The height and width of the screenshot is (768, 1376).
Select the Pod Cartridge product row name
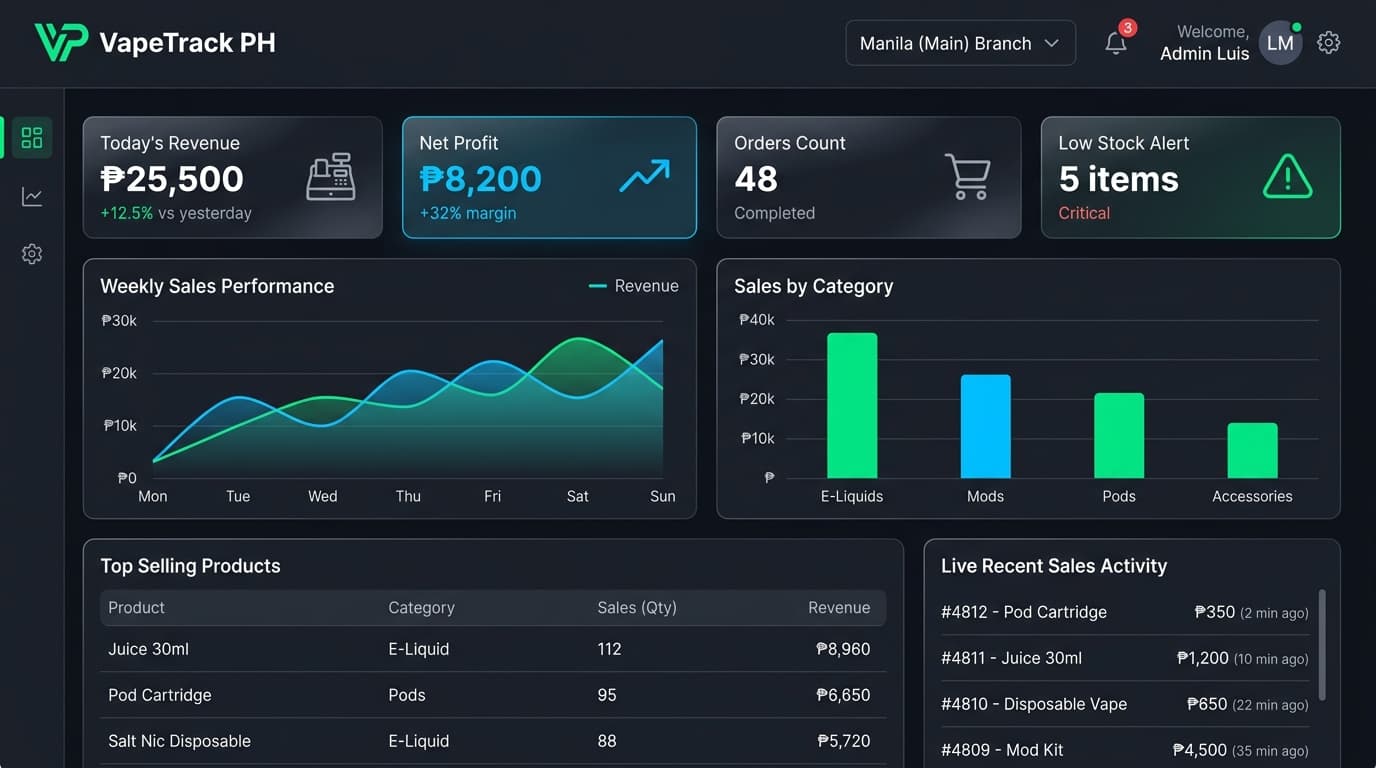[x=160, y=695]
